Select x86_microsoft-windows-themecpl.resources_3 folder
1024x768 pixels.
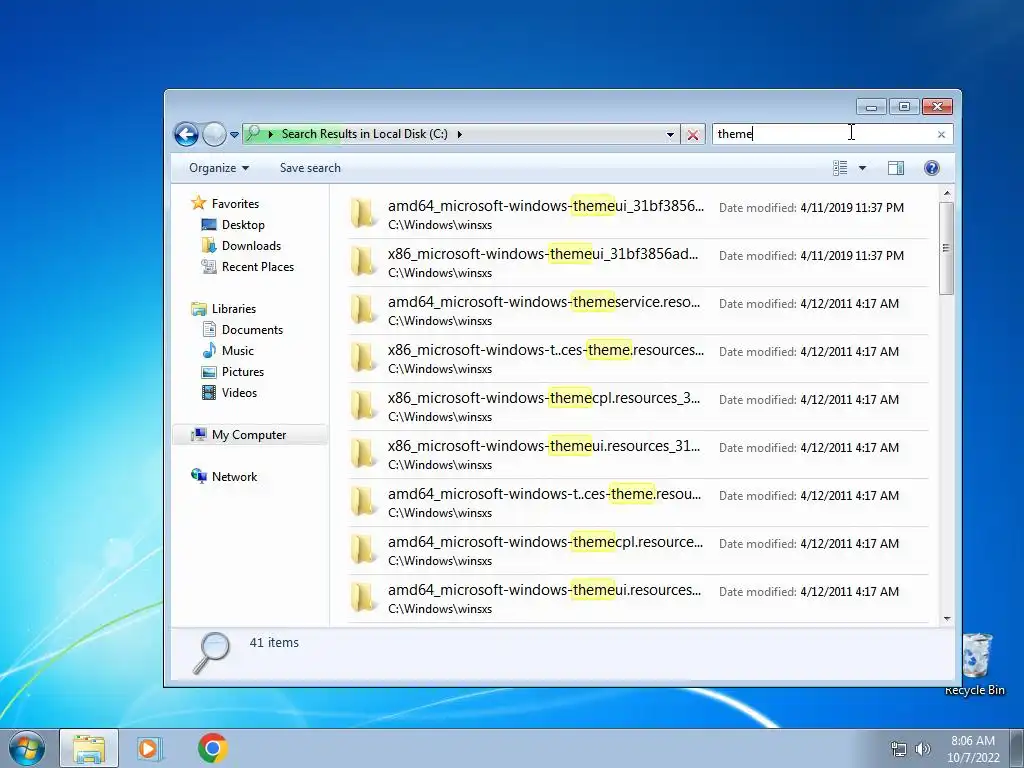(637, 407)
